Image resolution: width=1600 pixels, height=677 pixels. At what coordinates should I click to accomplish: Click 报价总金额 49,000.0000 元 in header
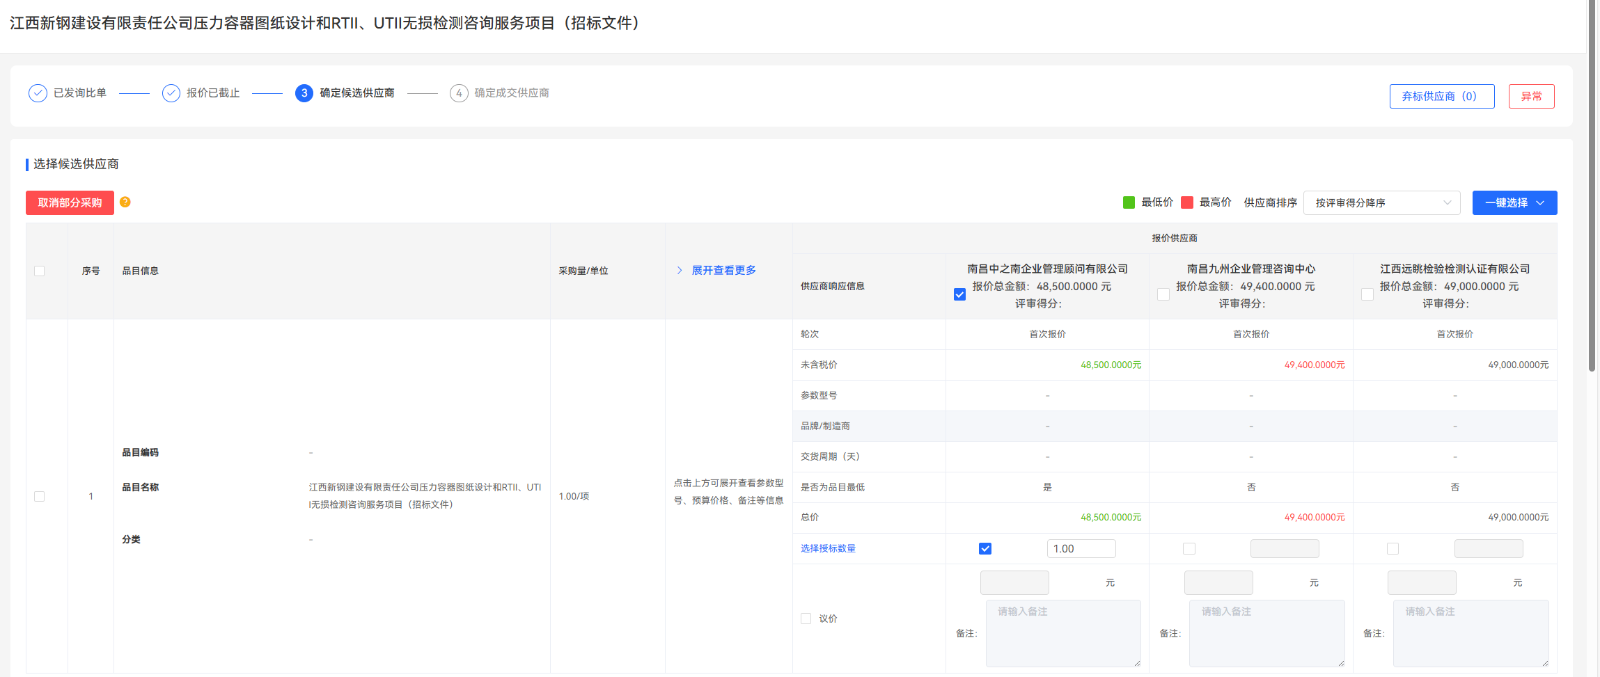[1449, 286]
